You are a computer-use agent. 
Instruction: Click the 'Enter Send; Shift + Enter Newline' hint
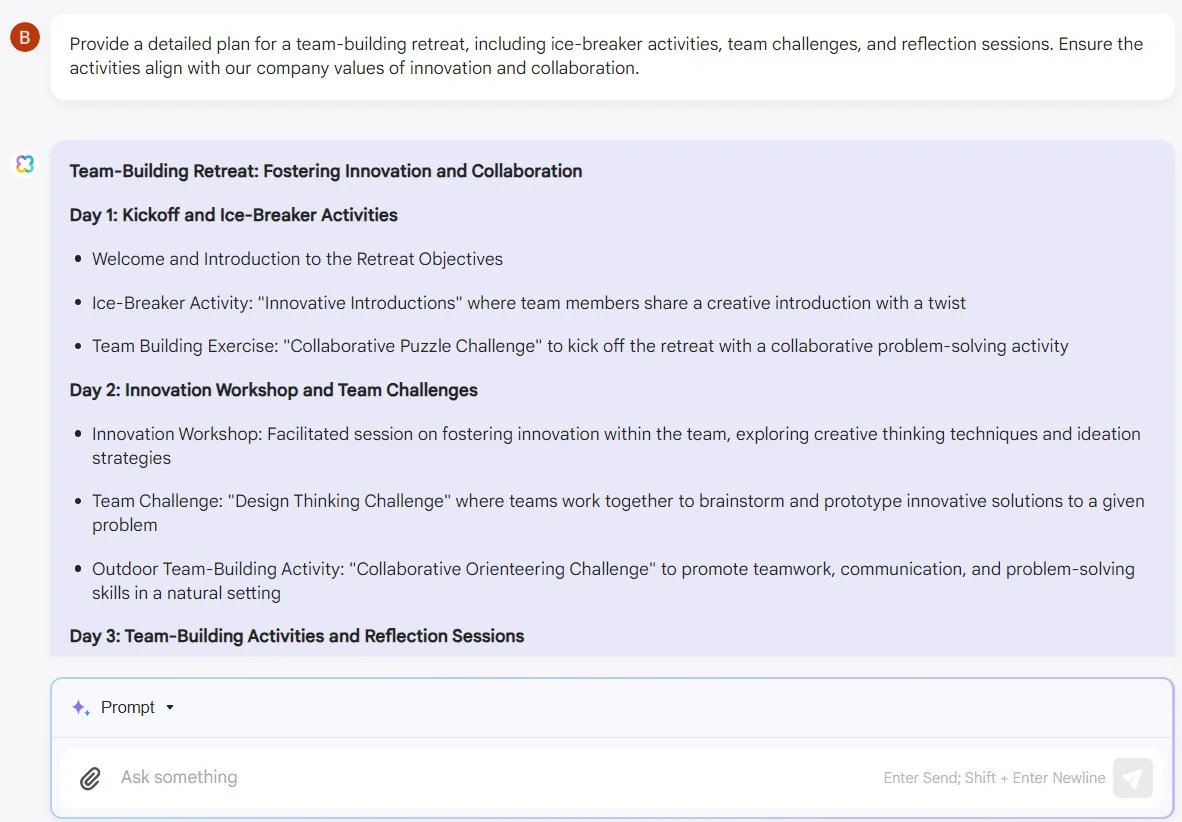[994, 778]
